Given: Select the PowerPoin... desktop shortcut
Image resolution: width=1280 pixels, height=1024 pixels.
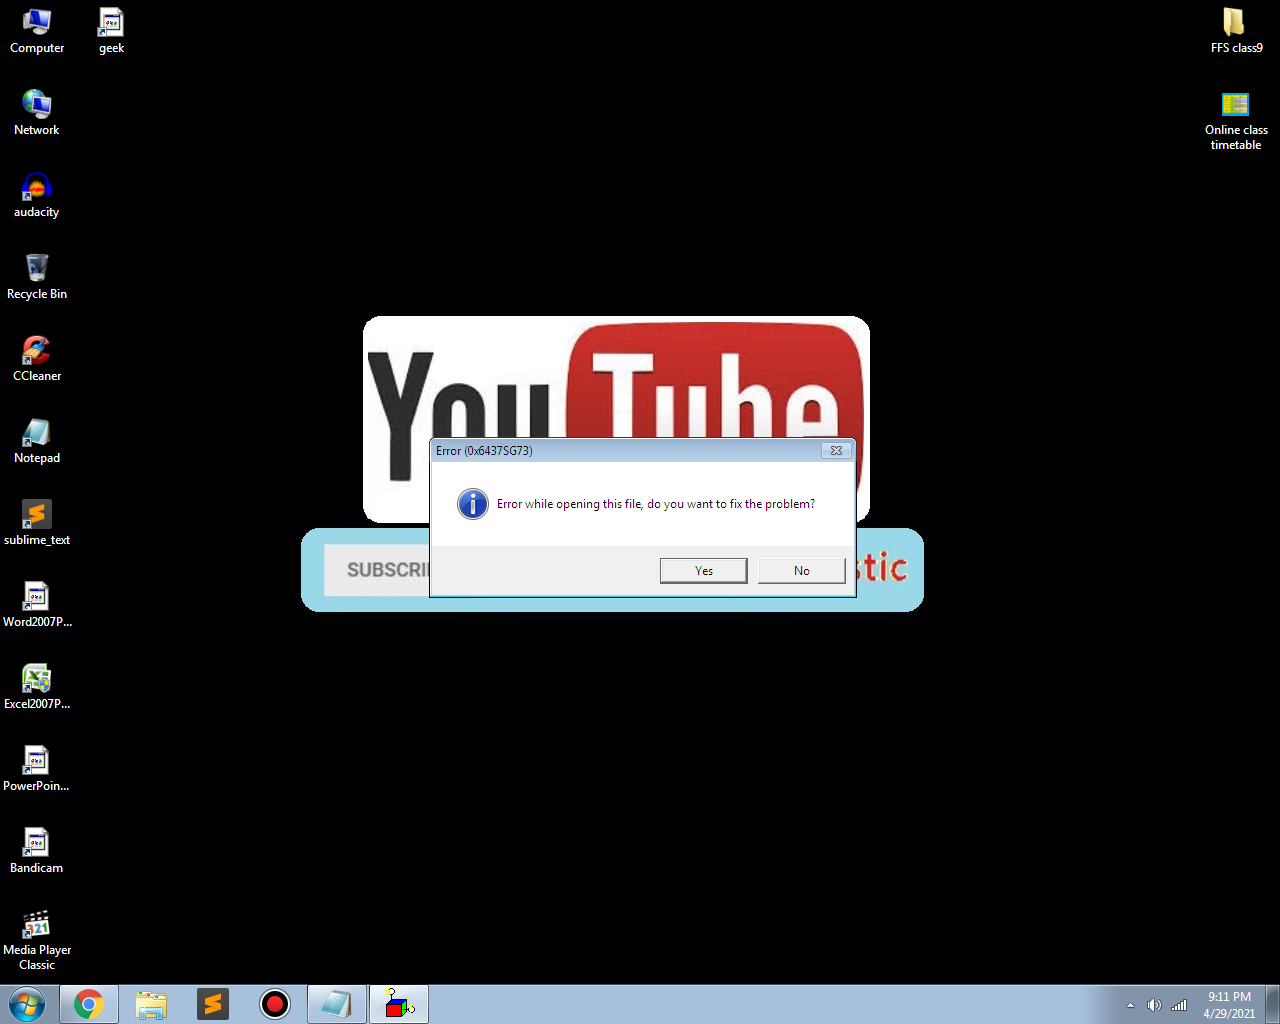Looking at the screenshot, I should 37,768.
